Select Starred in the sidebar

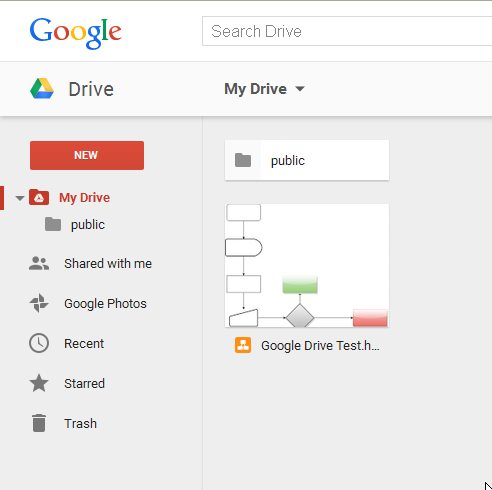[x=84, y=383]
